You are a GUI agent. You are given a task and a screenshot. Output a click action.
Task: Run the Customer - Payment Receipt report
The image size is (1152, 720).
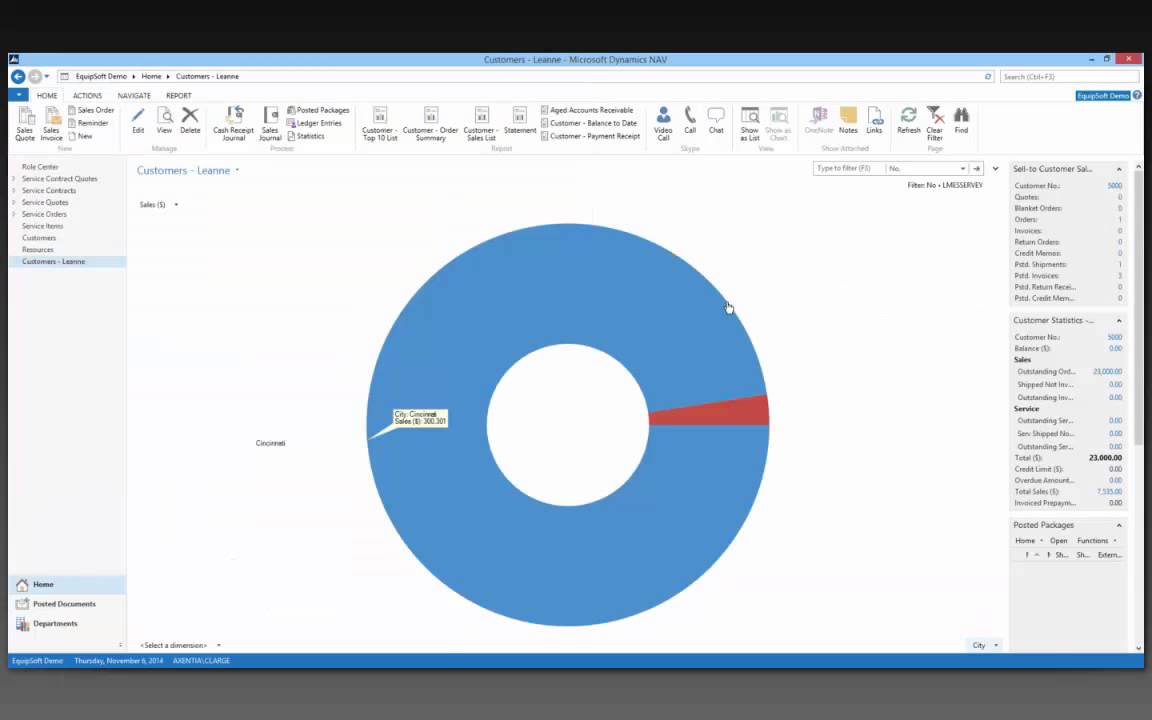pos(591,137)
